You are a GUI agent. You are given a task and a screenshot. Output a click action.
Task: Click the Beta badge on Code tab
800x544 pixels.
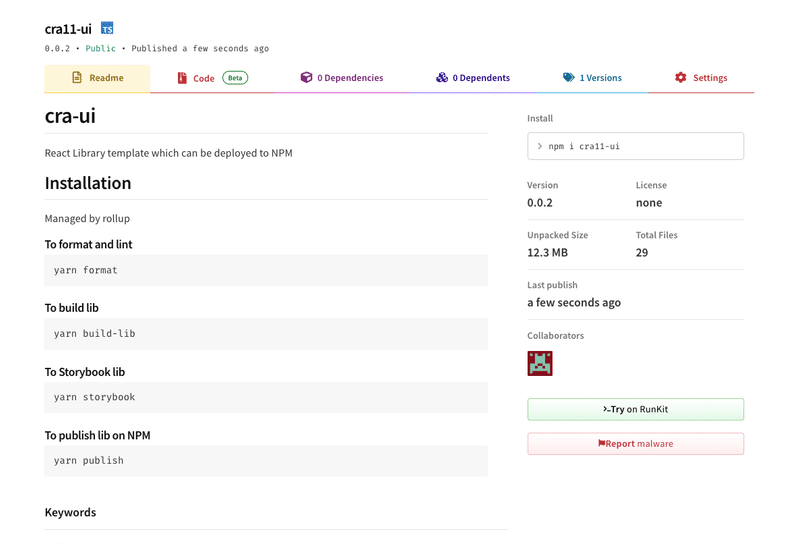(235, 78)
